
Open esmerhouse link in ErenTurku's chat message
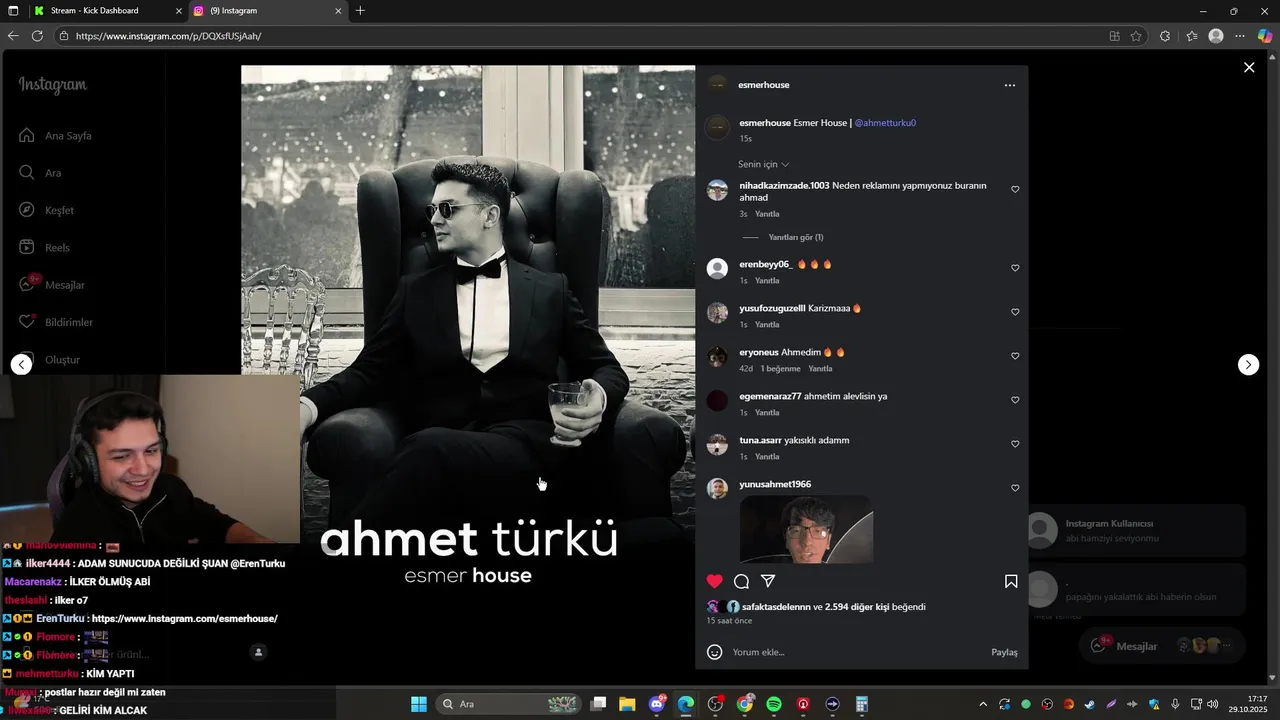(184, 619)
